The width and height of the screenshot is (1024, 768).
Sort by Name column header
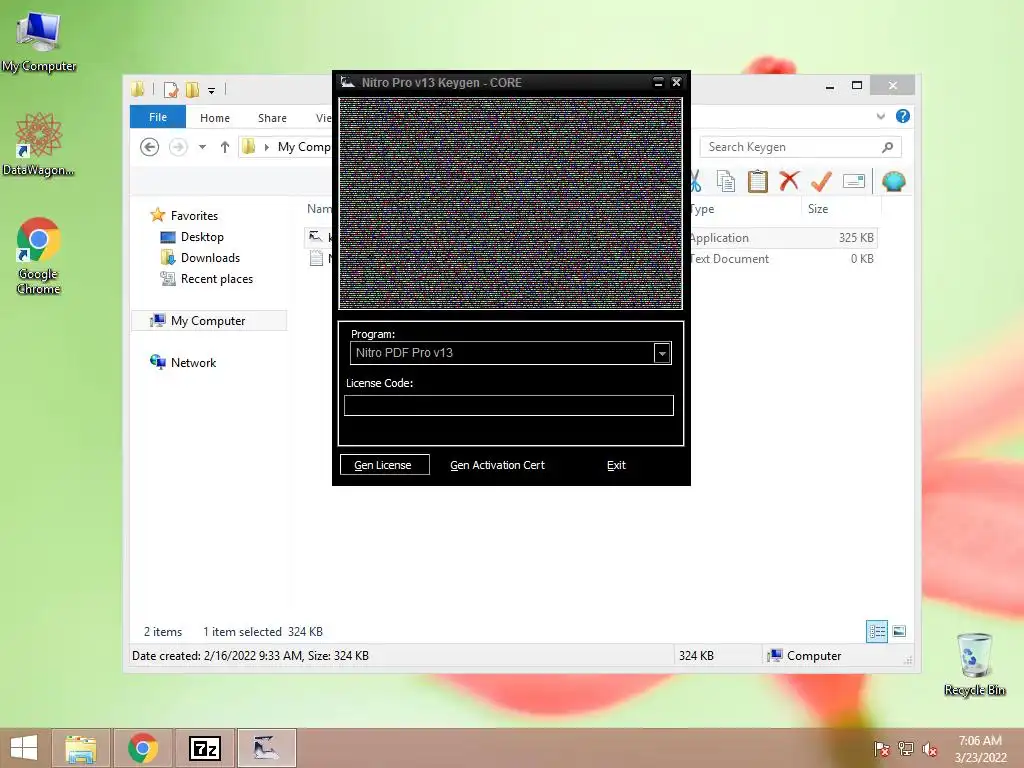[319, 209]
